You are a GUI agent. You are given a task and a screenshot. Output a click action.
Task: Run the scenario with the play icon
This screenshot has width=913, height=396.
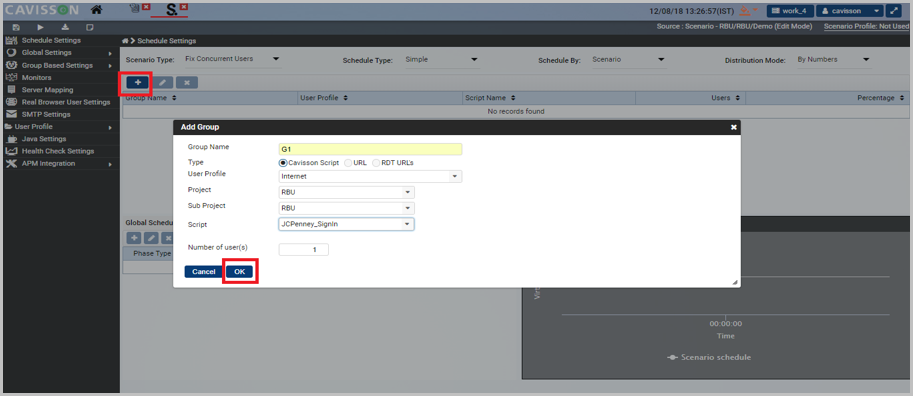41,27
